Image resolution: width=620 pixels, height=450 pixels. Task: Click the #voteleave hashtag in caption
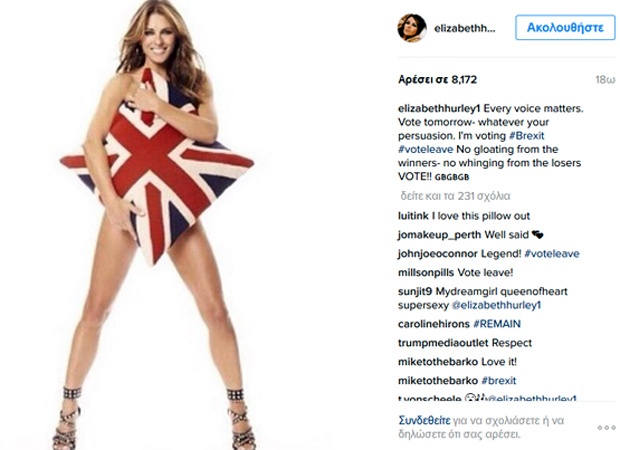[425, 149]
